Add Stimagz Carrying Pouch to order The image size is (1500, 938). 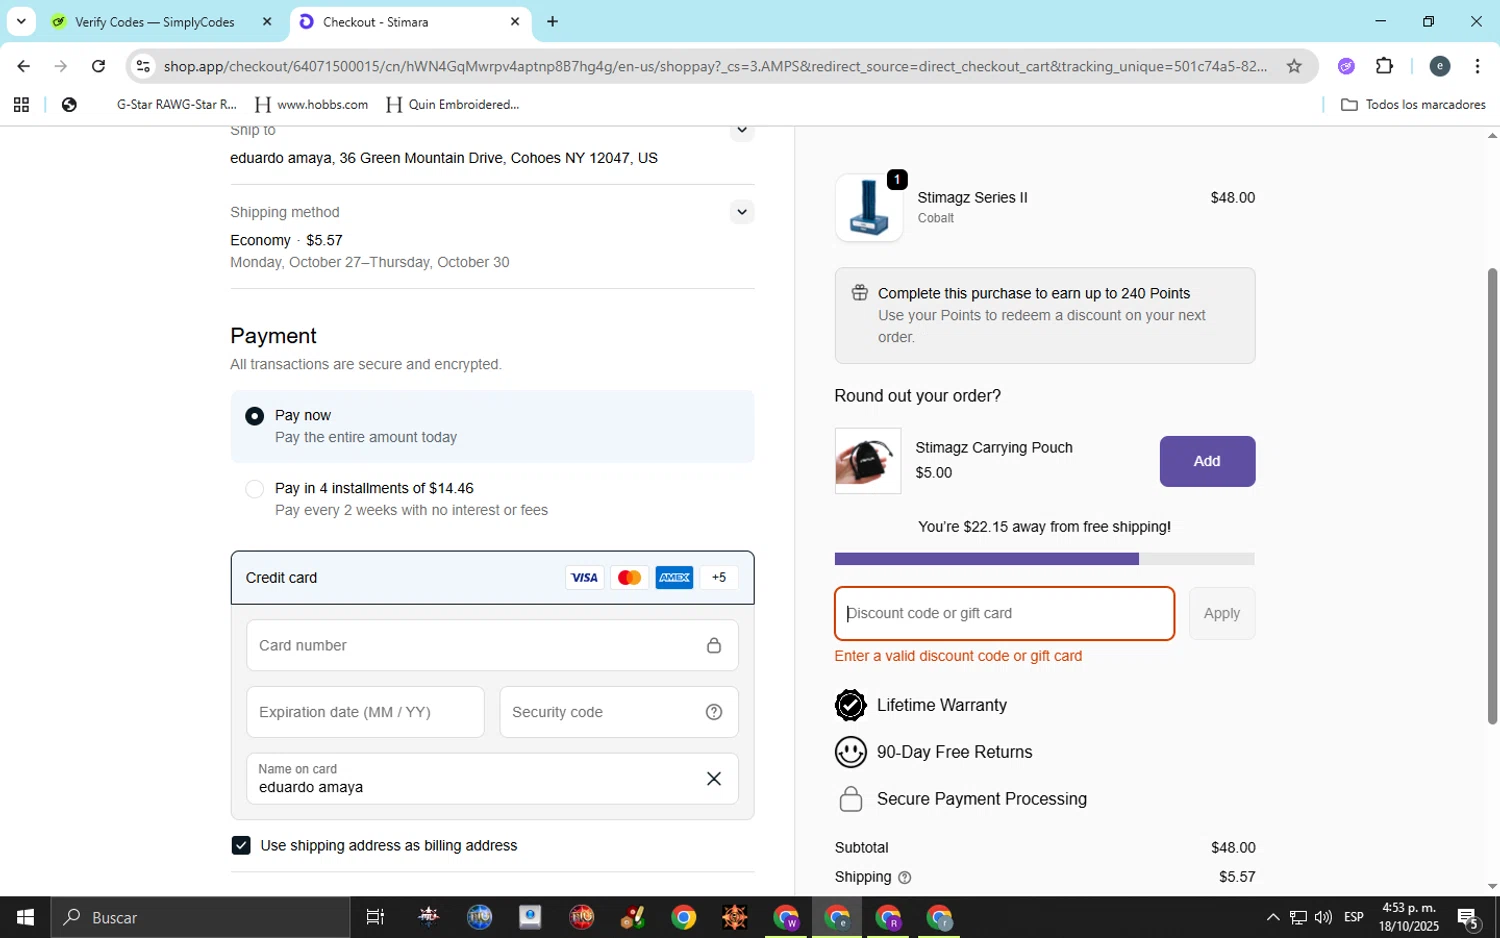[x=1207, y=461]
